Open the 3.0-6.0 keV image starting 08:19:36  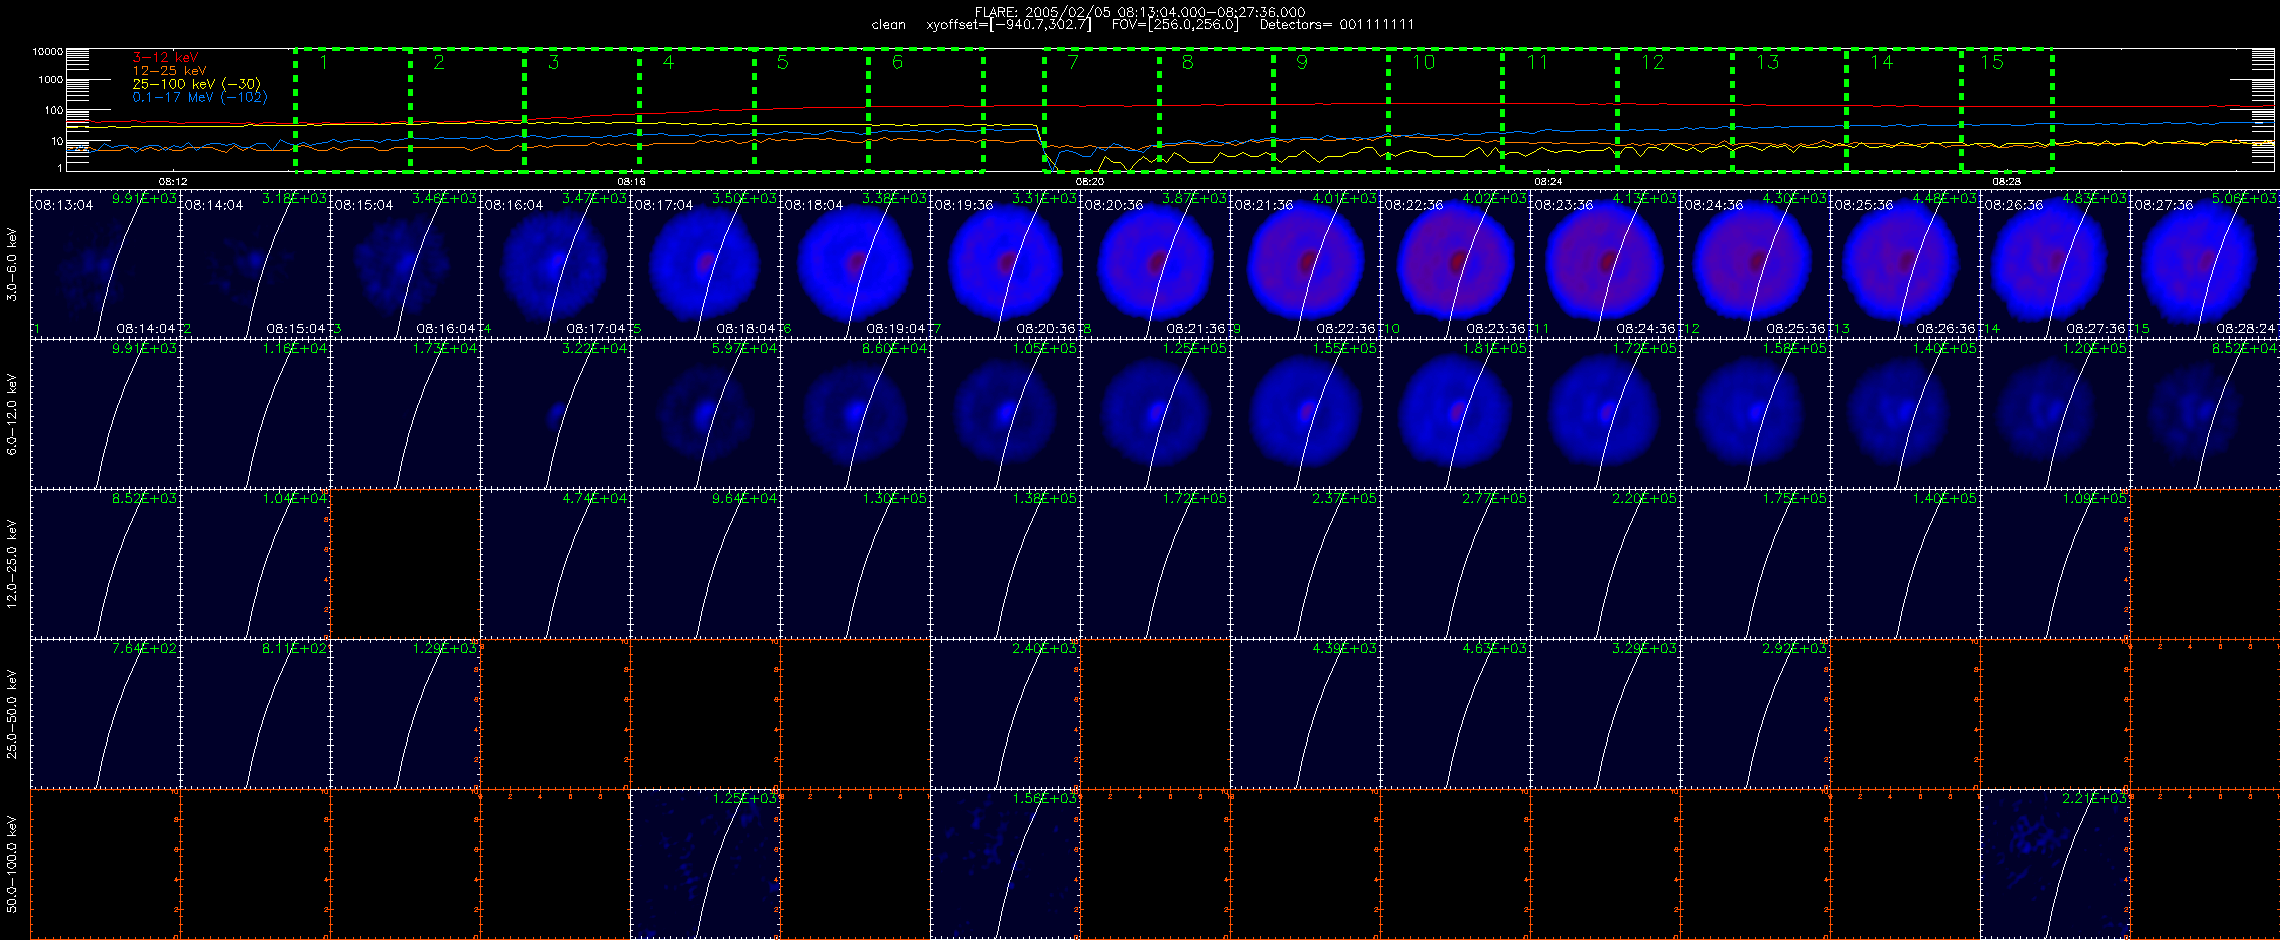point(1005,264)
